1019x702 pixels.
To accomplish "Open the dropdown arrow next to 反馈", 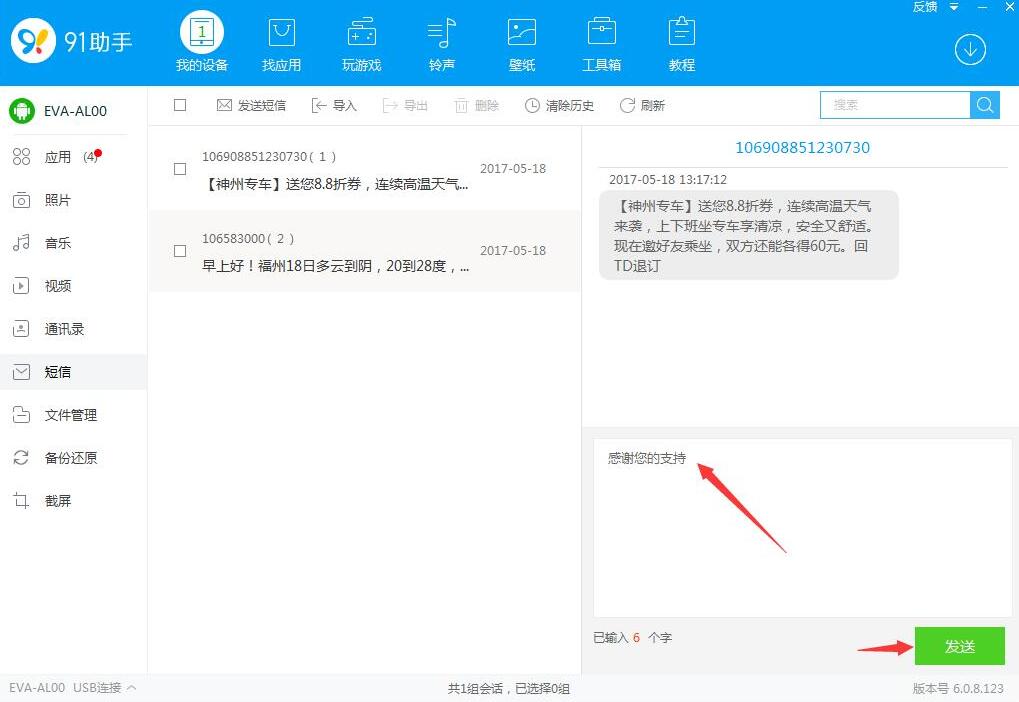I will point(954,7).
